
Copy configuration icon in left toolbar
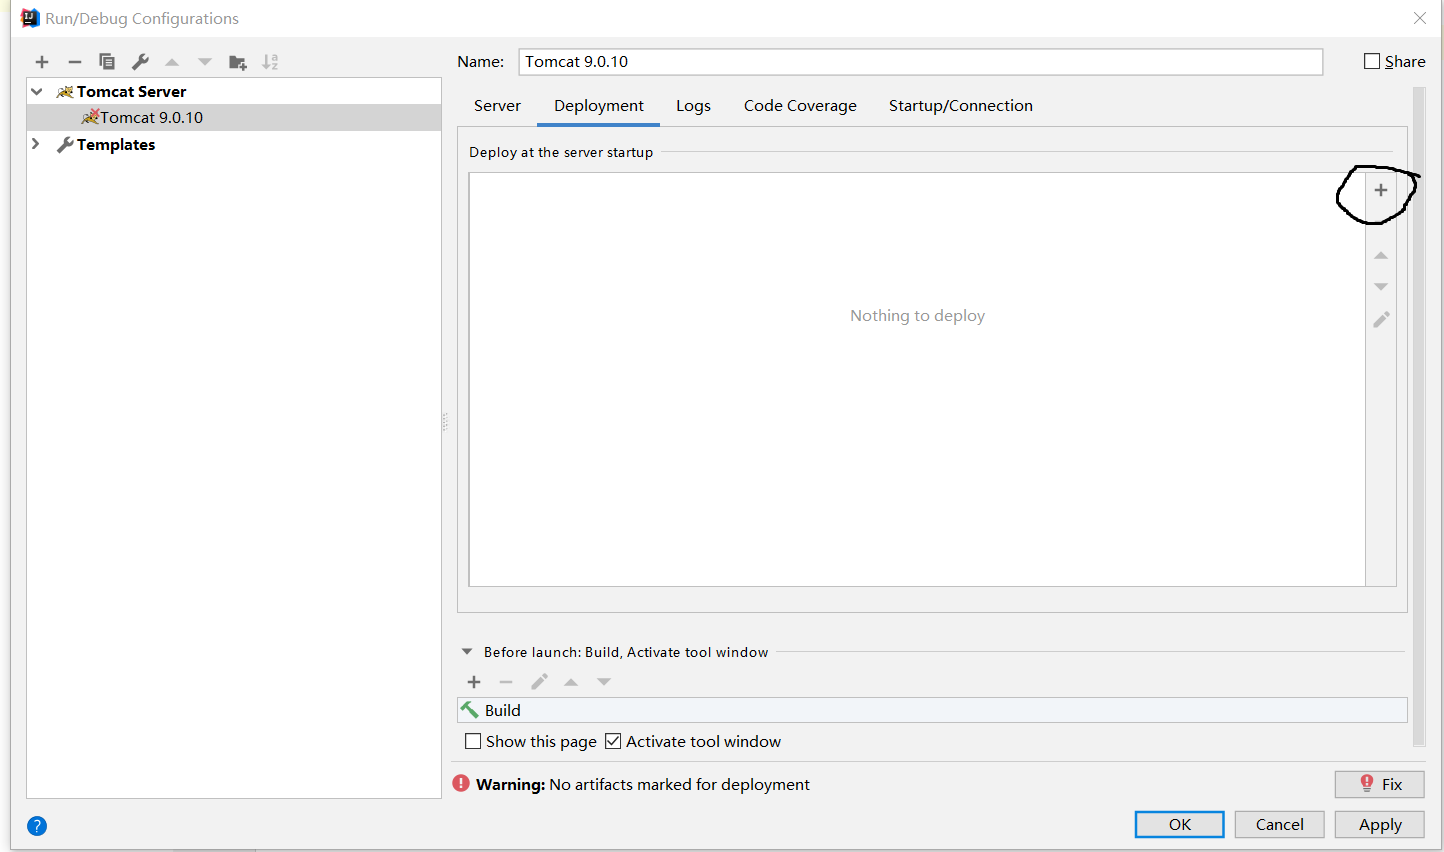107,62
